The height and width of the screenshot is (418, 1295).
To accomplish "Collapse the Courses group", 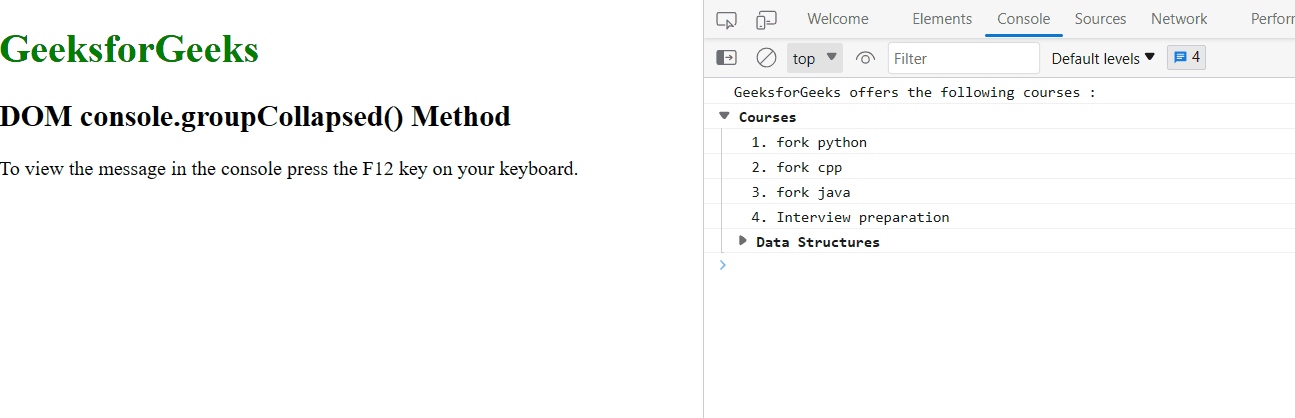I will (x=724, y=117).
